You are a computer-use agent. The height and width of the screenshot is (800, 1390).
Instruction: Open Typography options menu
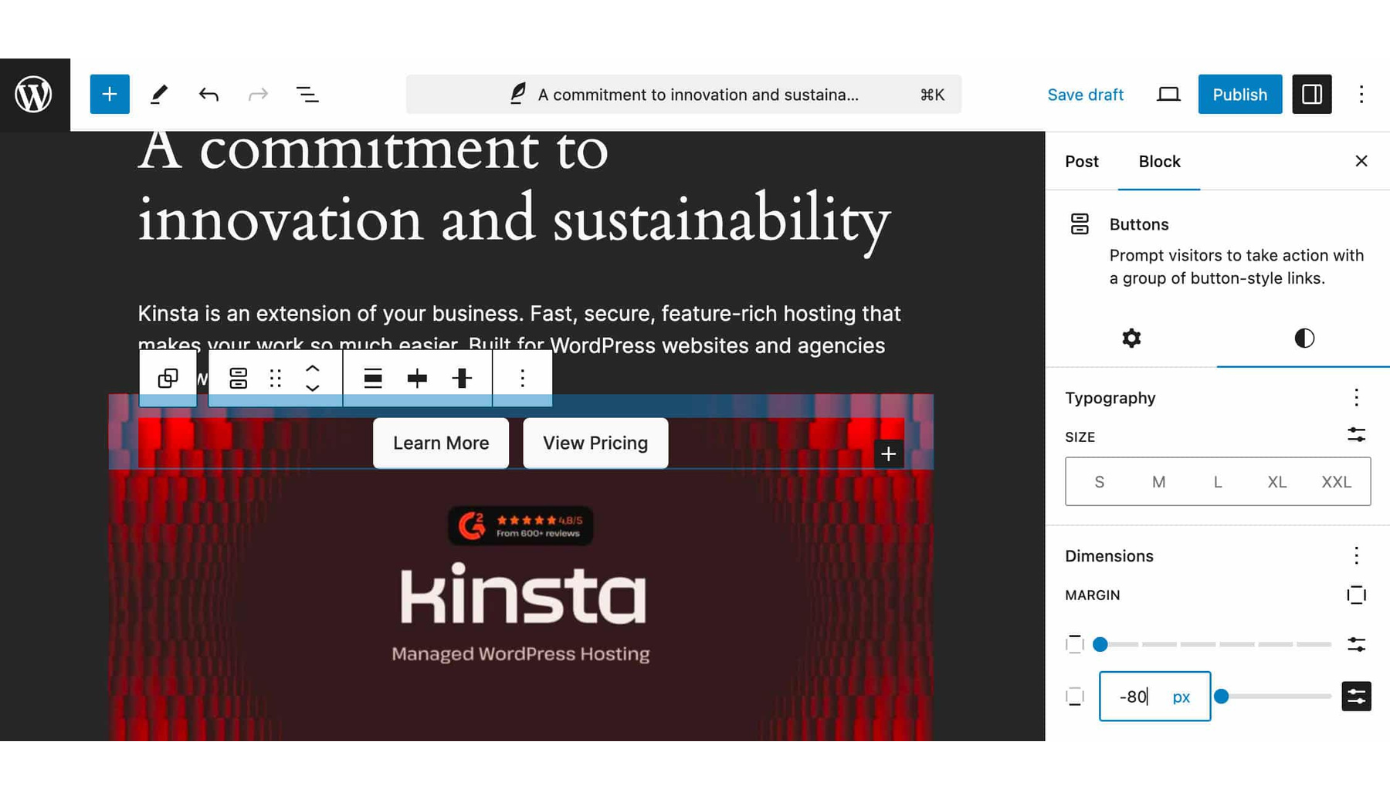click(1356, 398)
